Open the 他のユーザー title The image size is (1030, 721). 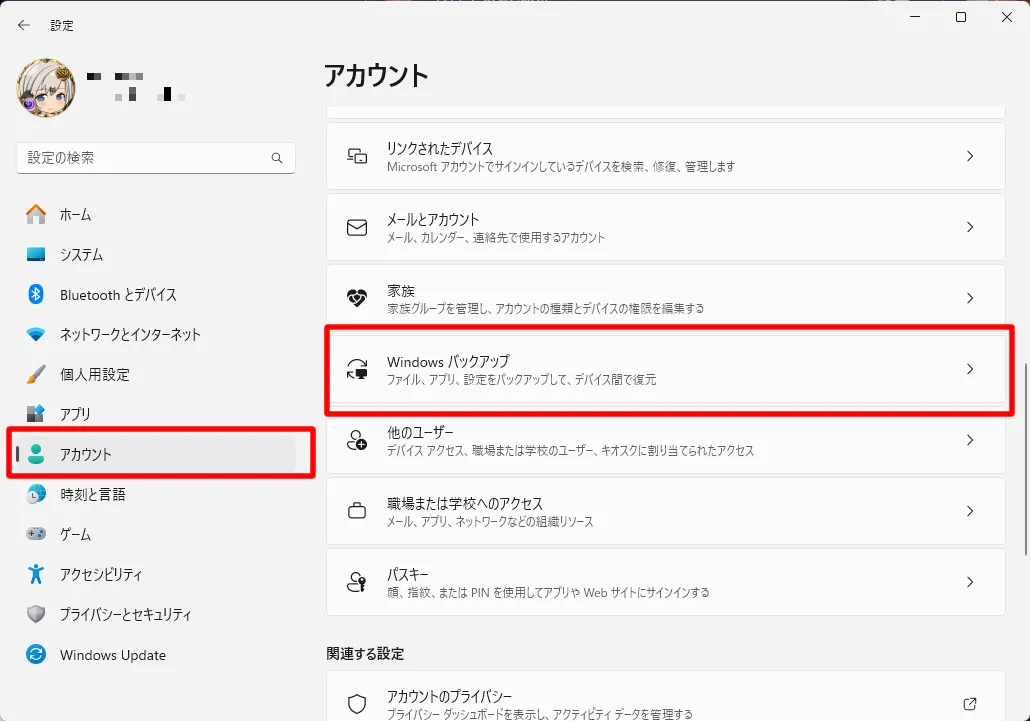coord(420,433)
